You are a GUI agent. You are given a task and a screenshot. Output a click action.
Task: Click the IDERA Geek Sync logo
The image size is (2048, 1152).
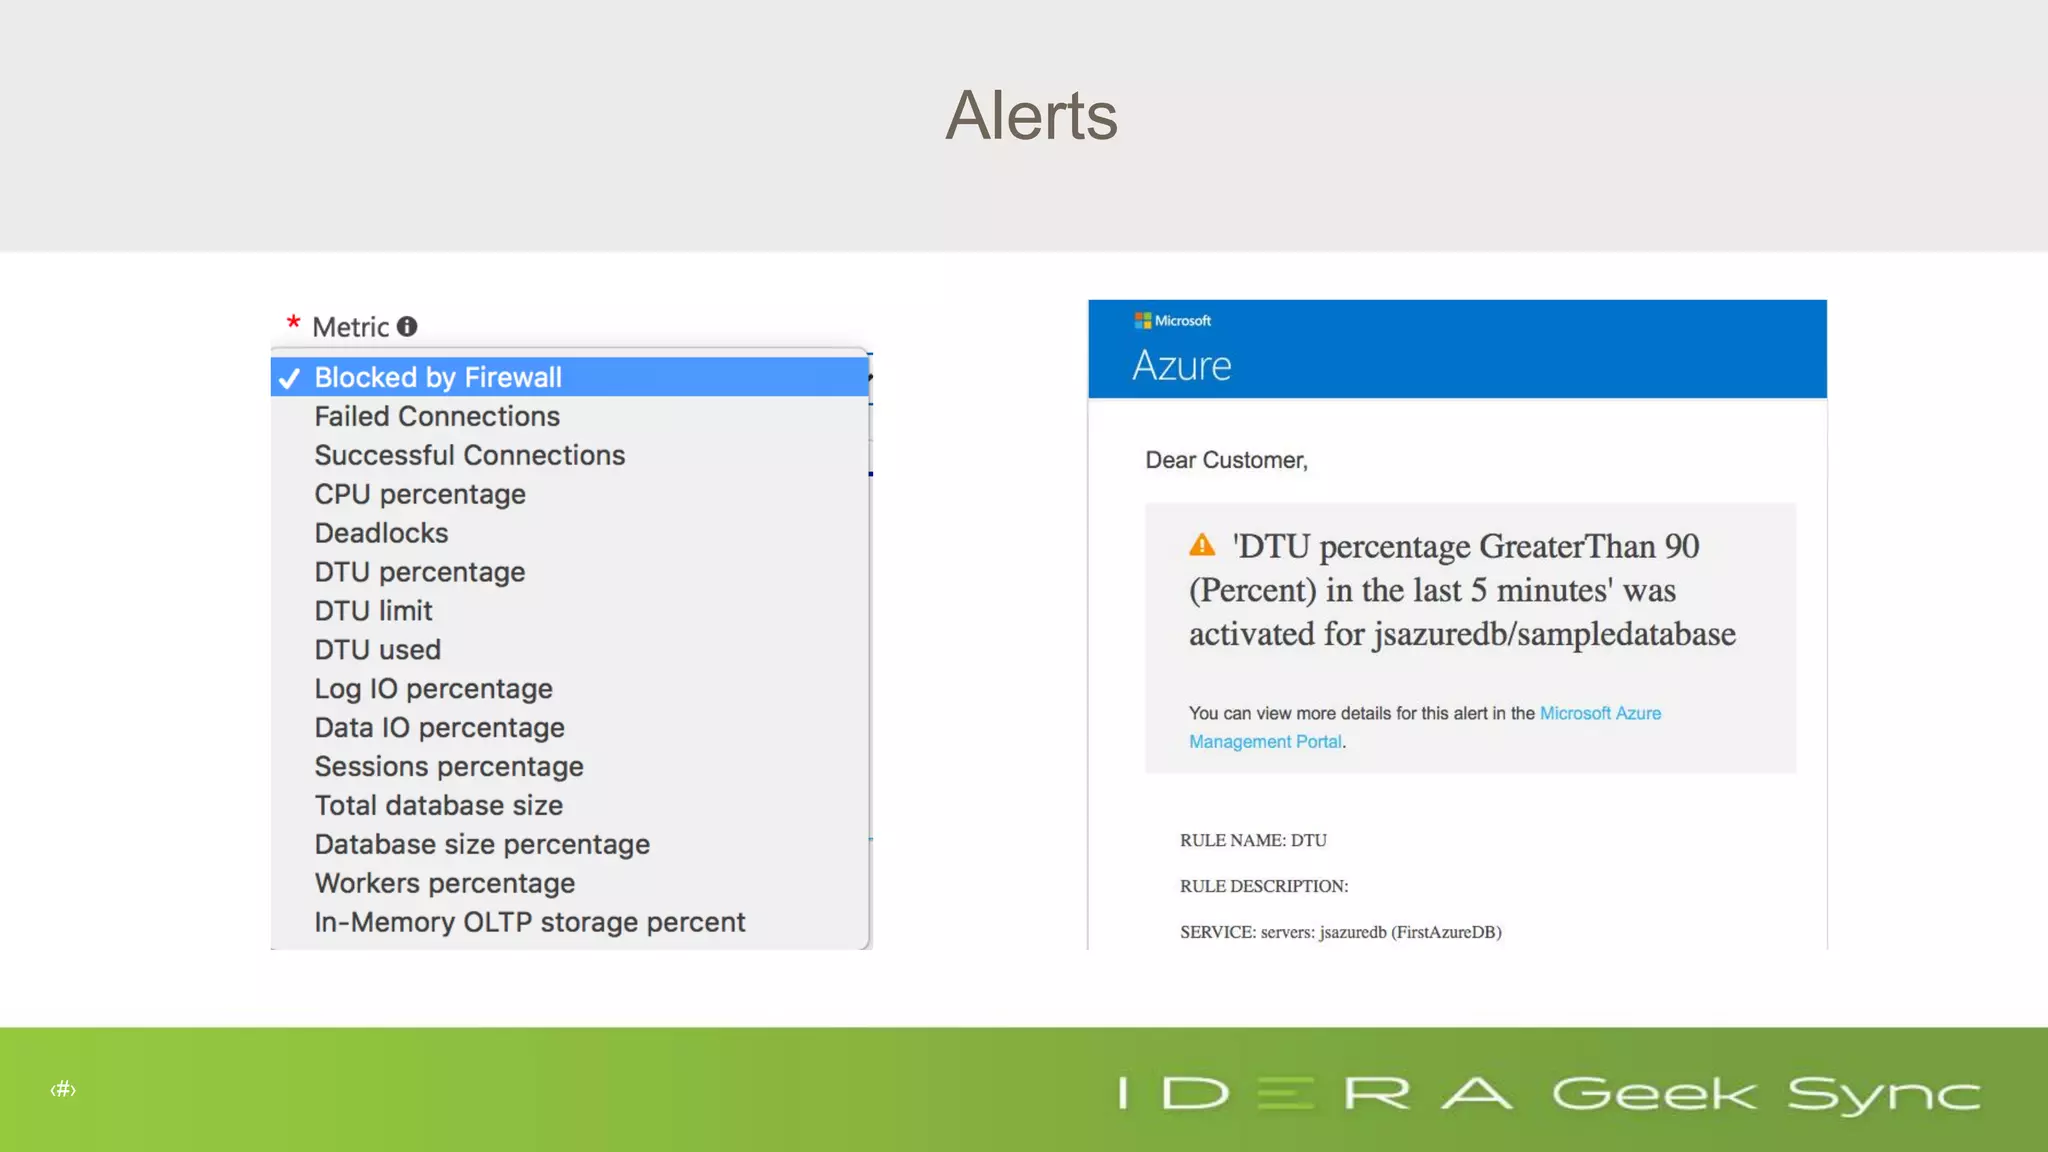(1549, 1094)
